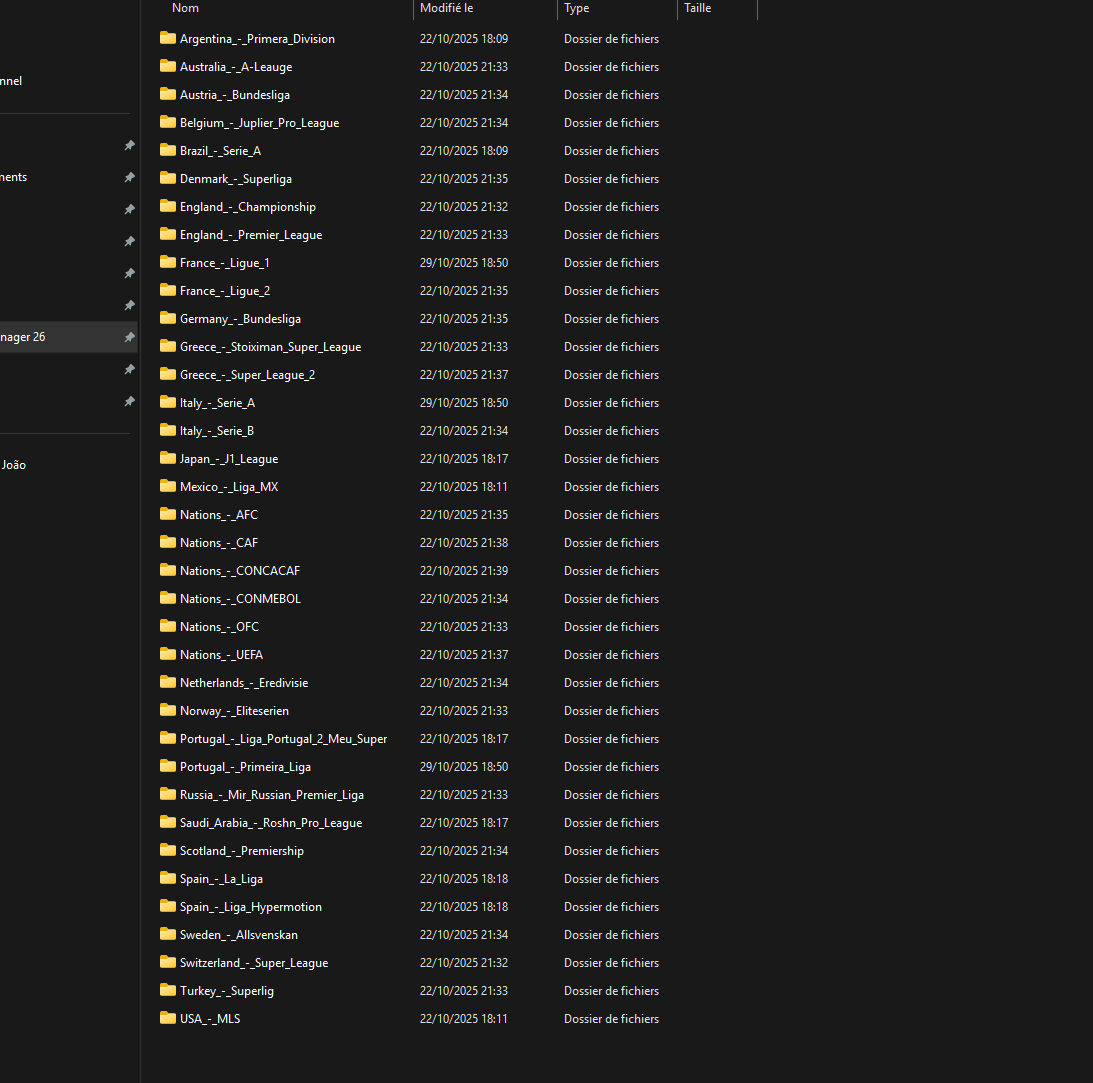Click the Nations_-_CONCACAF date 22/10/2025 21:39
Screen dimensions: 1093x1083
click(x=464, y=570)
